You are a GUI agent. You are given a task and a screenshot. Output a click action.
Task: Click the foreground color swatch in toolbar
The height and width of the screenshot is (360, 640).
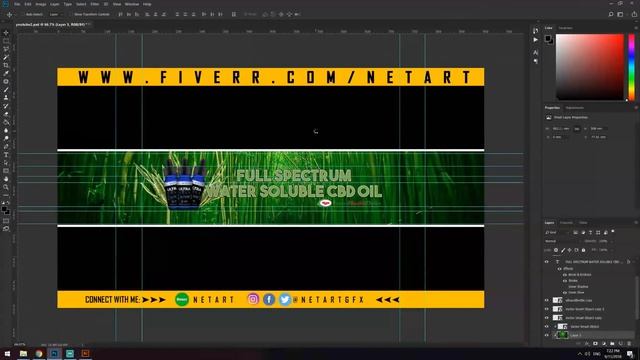click(x=4, y=209)
